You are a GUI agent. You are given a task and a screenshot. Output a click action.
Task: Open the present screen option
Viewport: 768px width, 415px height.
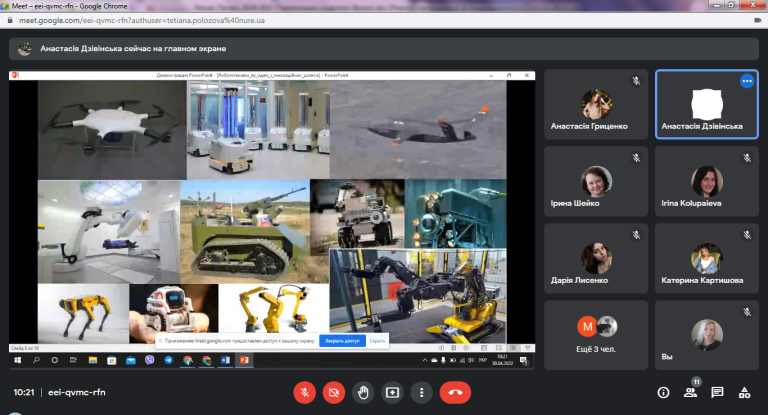[392, 392]
